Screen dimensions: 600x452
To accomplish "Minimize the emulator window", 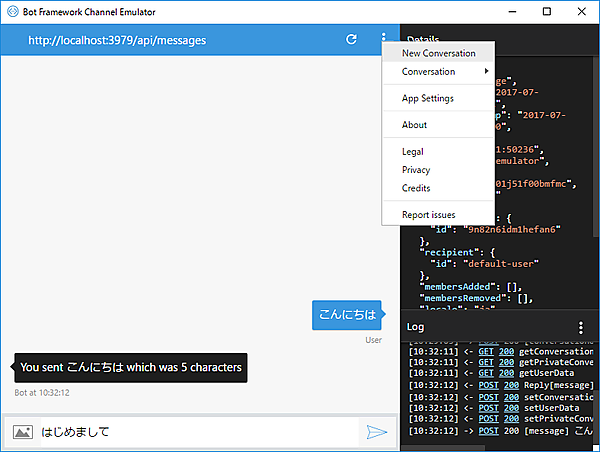I will [512, 11].
